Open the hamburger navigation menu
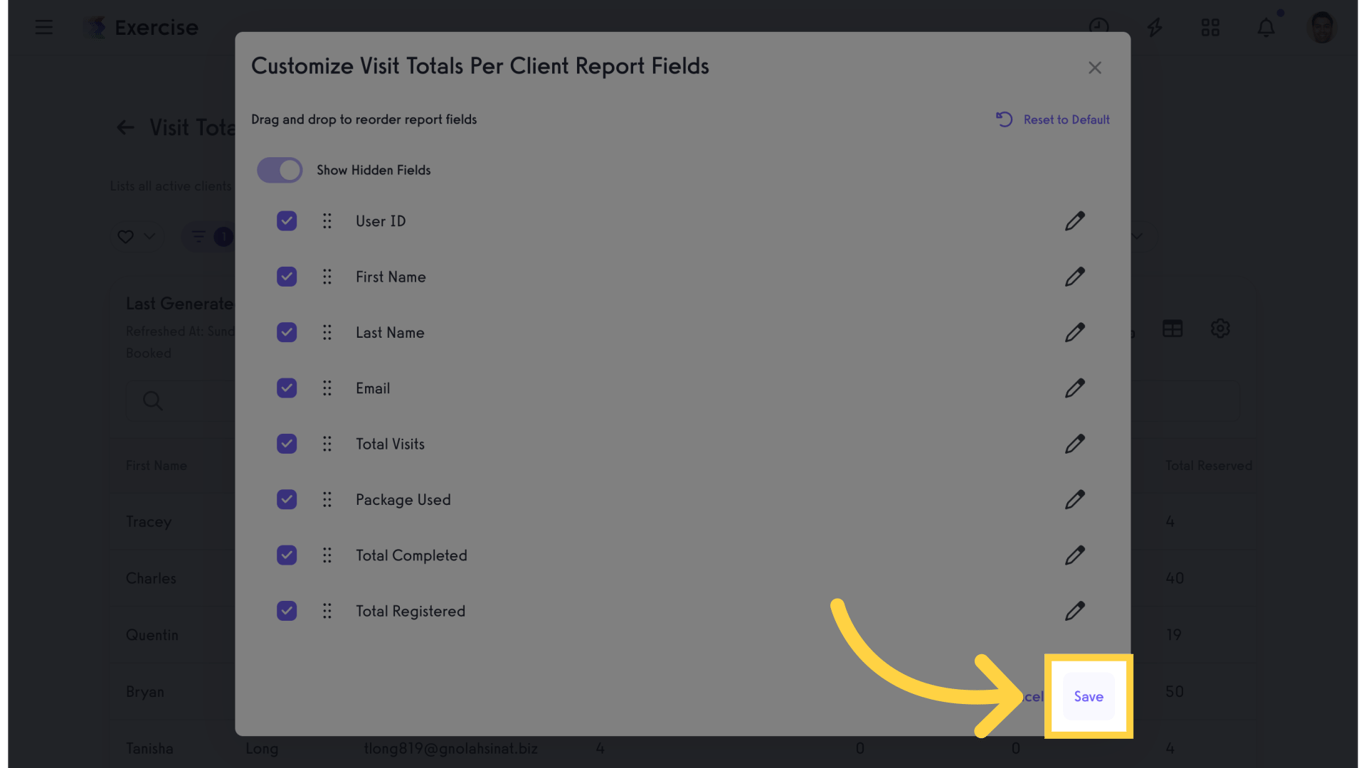The image size is (1366, 768). pos(44,28)
